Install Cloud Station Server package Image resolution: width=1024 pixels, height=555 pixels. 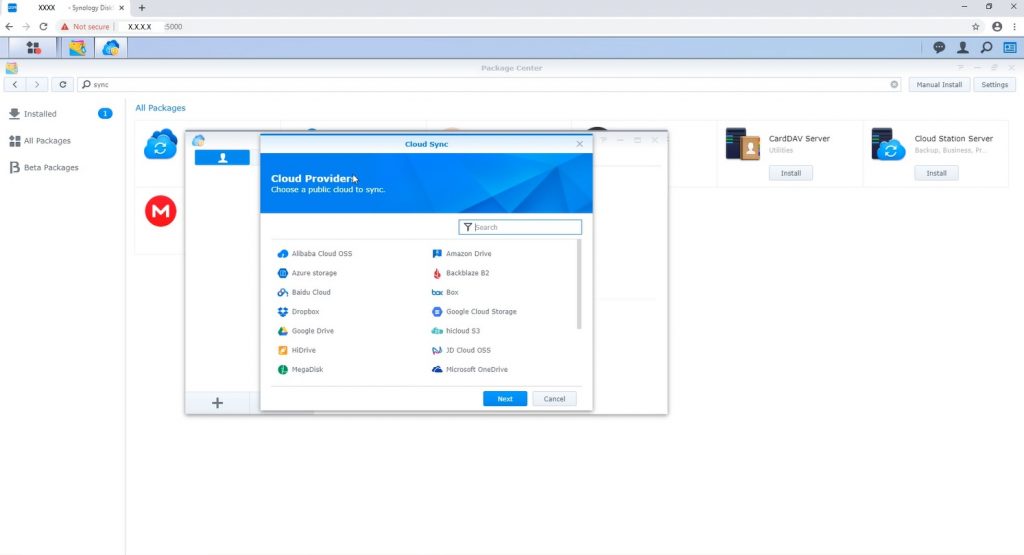tap(936, 173)
